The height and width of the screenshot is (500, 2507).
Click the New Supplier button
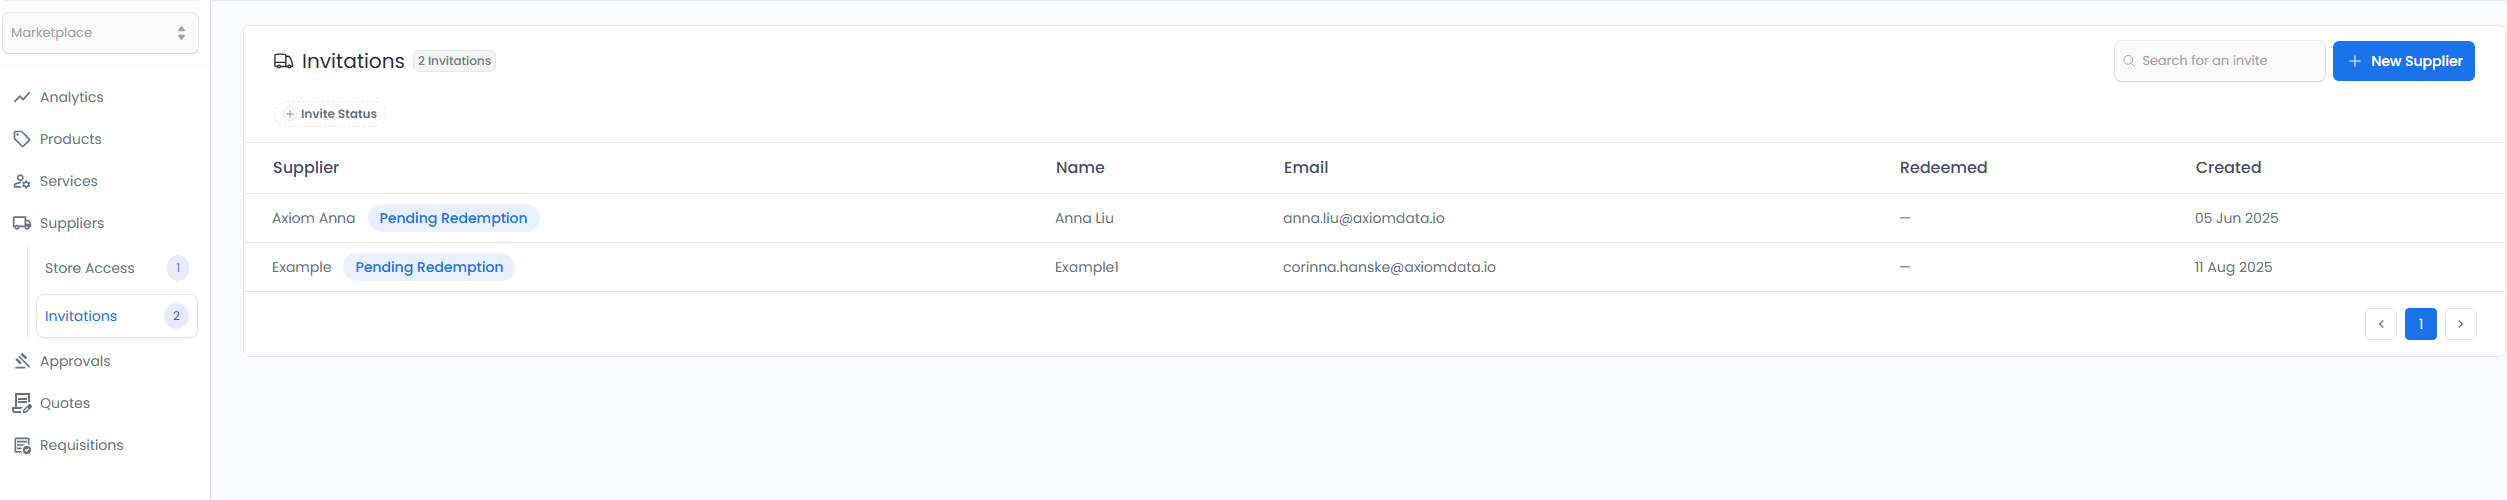(2403, 61)
